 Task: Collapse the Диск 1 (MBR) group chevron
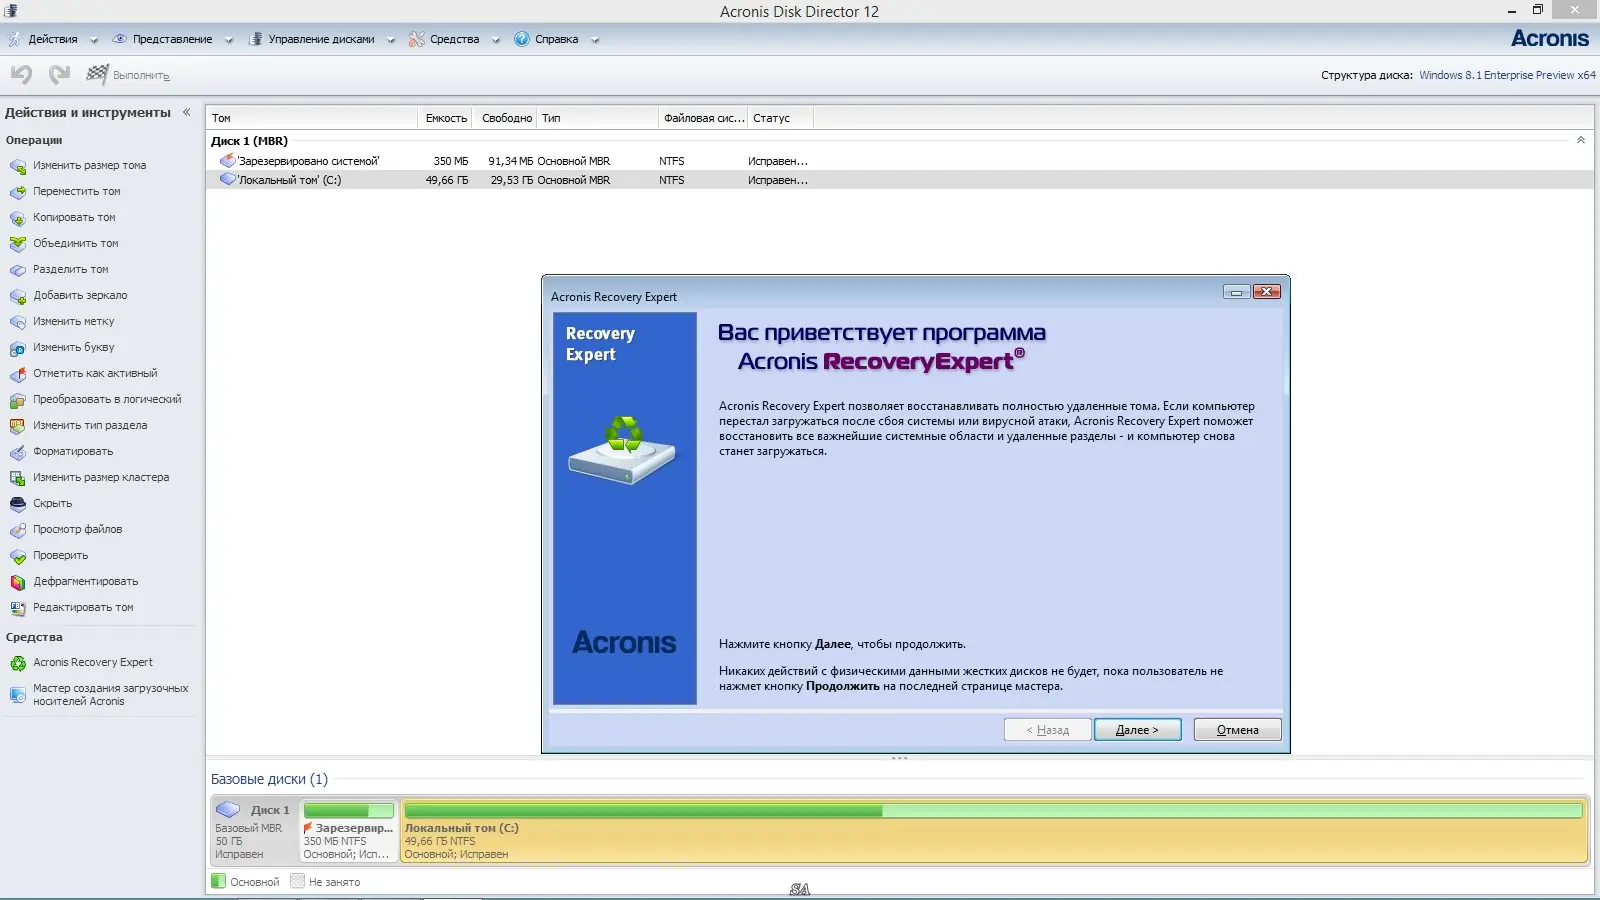1581,140
